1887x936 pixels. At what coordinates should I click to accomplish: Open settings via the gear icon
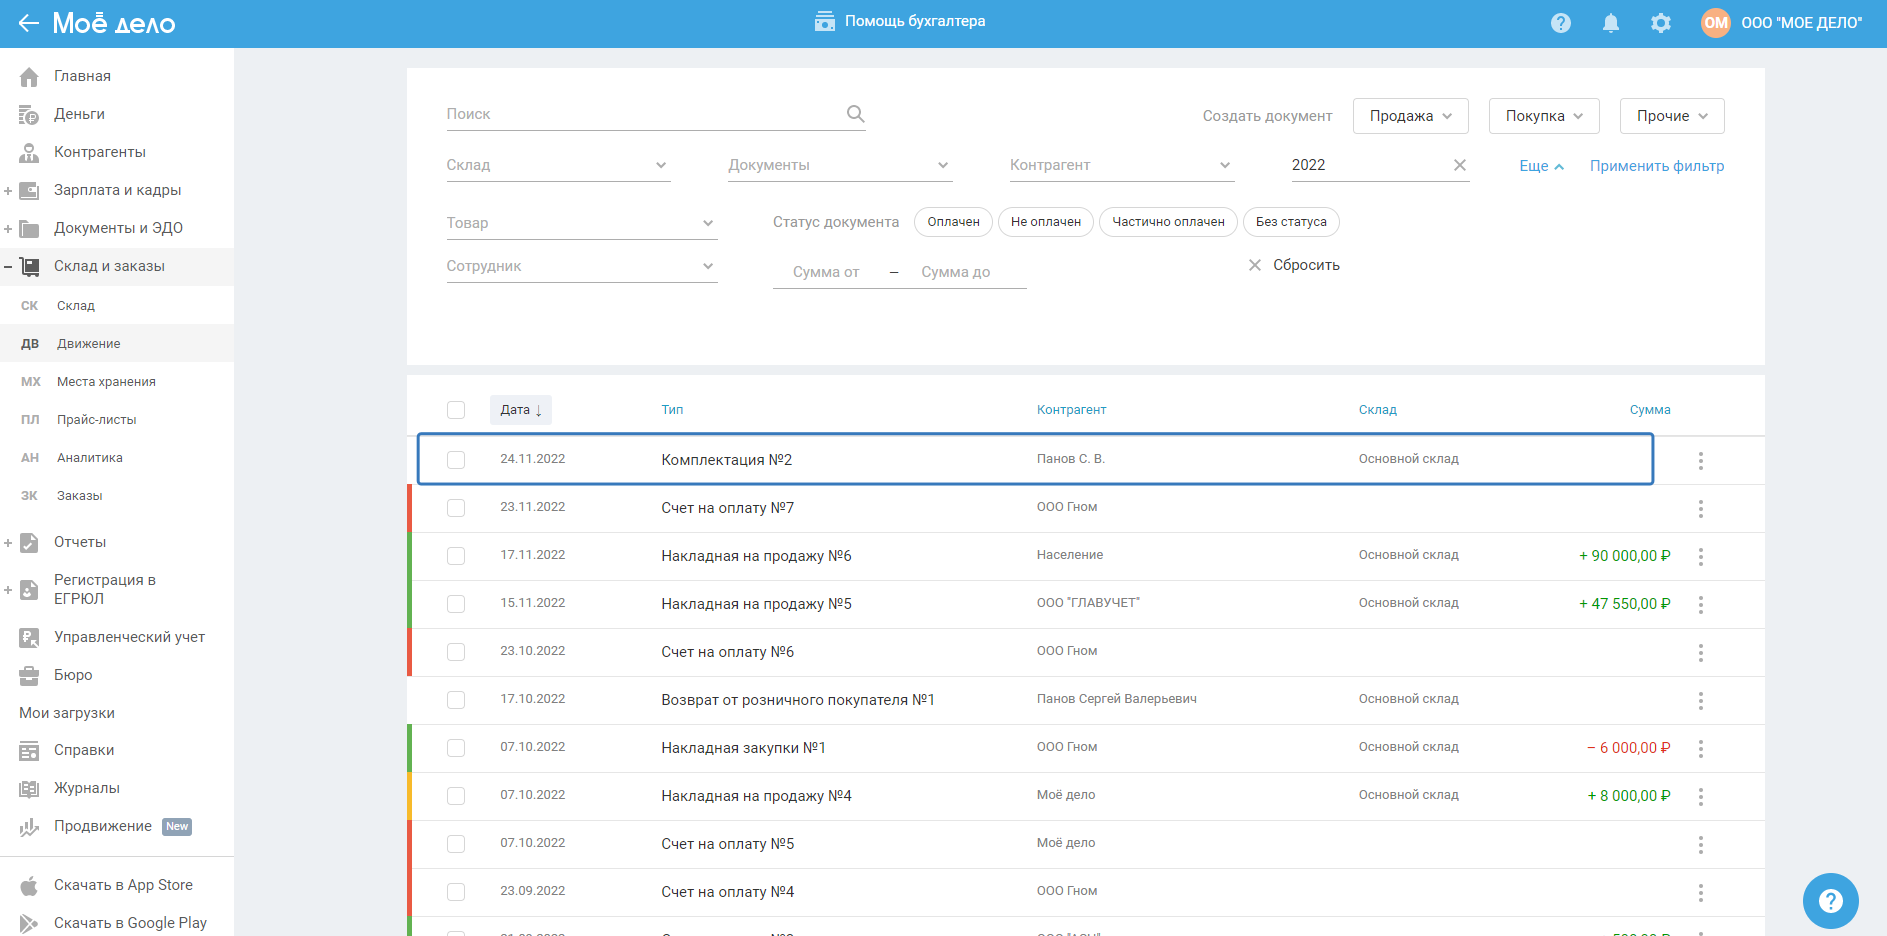[x=1660, y=23]
